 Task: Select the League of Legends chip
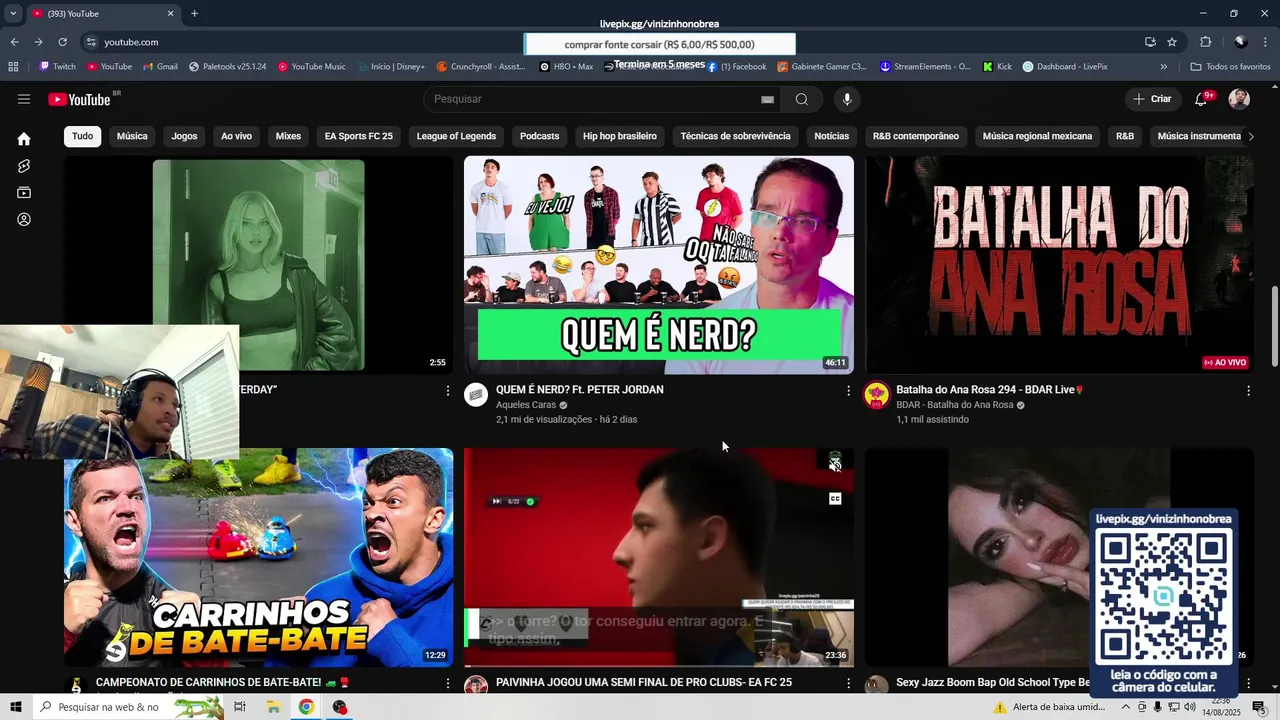coord(456,136)
